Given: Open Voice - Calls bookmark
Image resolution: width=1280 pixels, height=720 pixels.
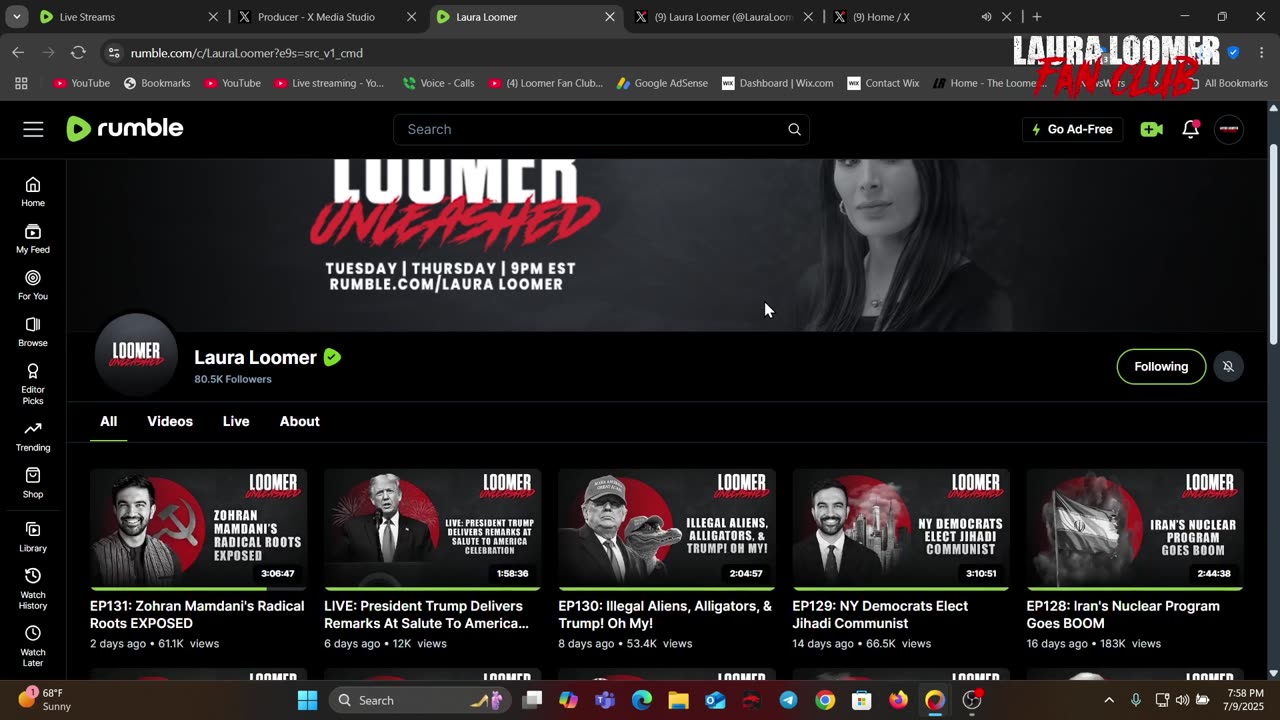Looking at the screenshot, I should pos(438,83).
